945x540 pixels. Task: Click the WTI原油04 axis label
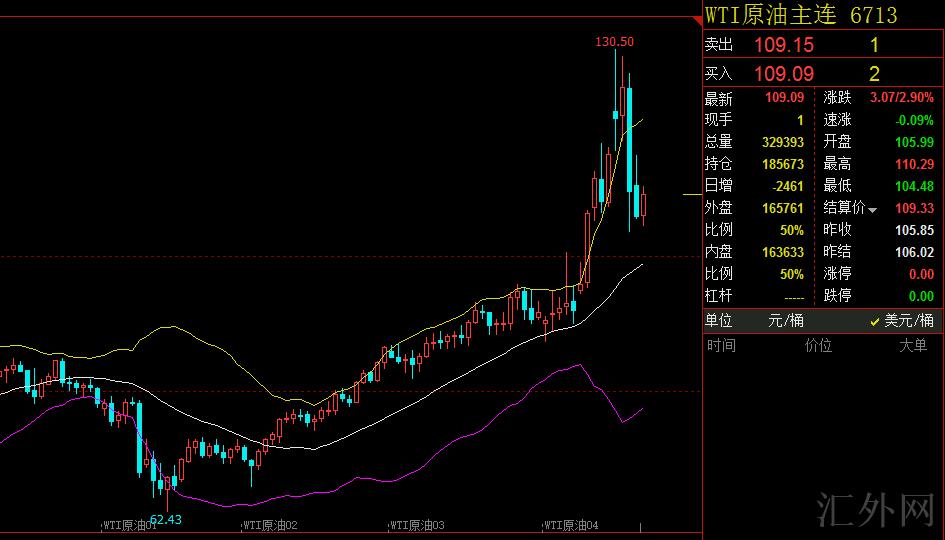pyautogui.click(x=571, y=526)
